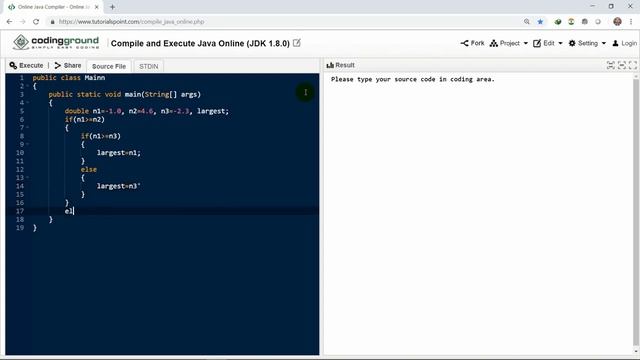Click the first result panel layout icon

[x=611, y=65]
